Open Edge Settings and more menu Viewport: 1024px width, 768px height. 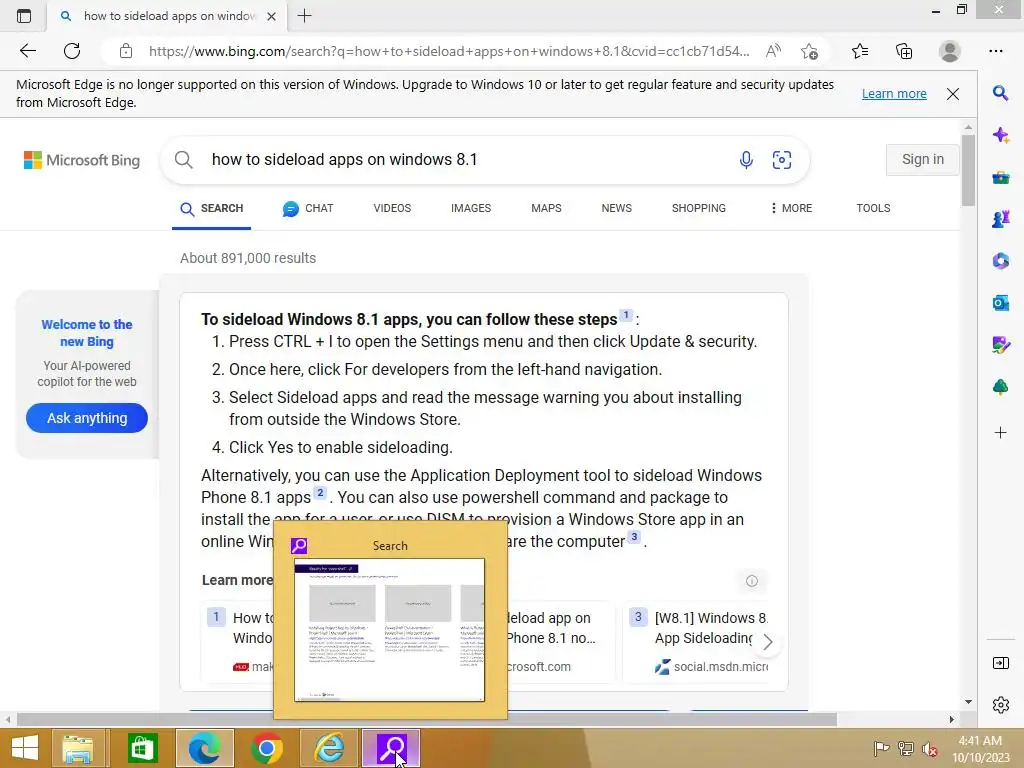(x=995, y=51)
